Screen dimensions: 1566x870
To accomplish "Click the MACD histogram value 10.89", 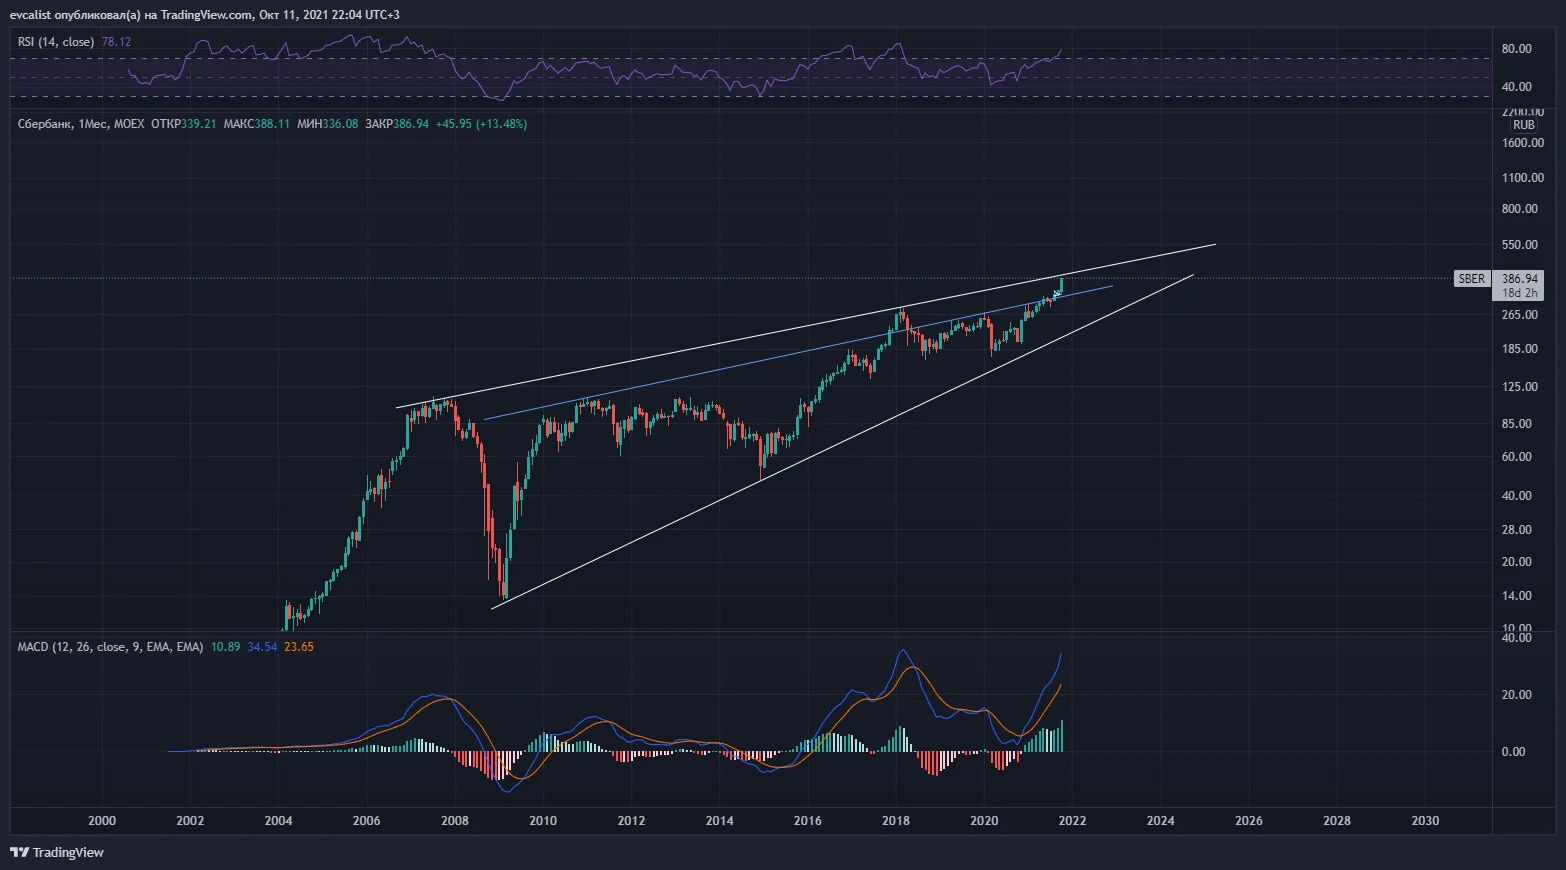I will [x=226, y=647].
